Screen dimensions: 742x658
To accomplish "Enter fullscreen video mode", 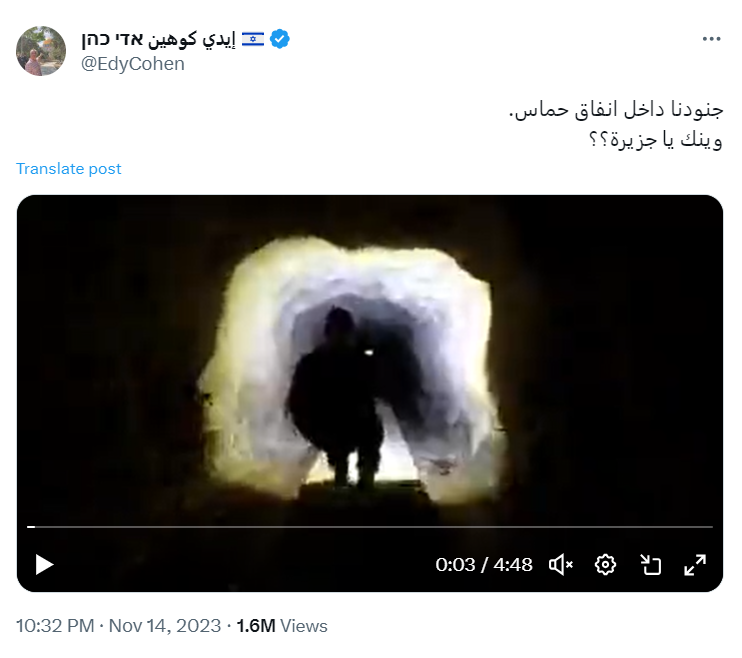I will tap(695, 565).
